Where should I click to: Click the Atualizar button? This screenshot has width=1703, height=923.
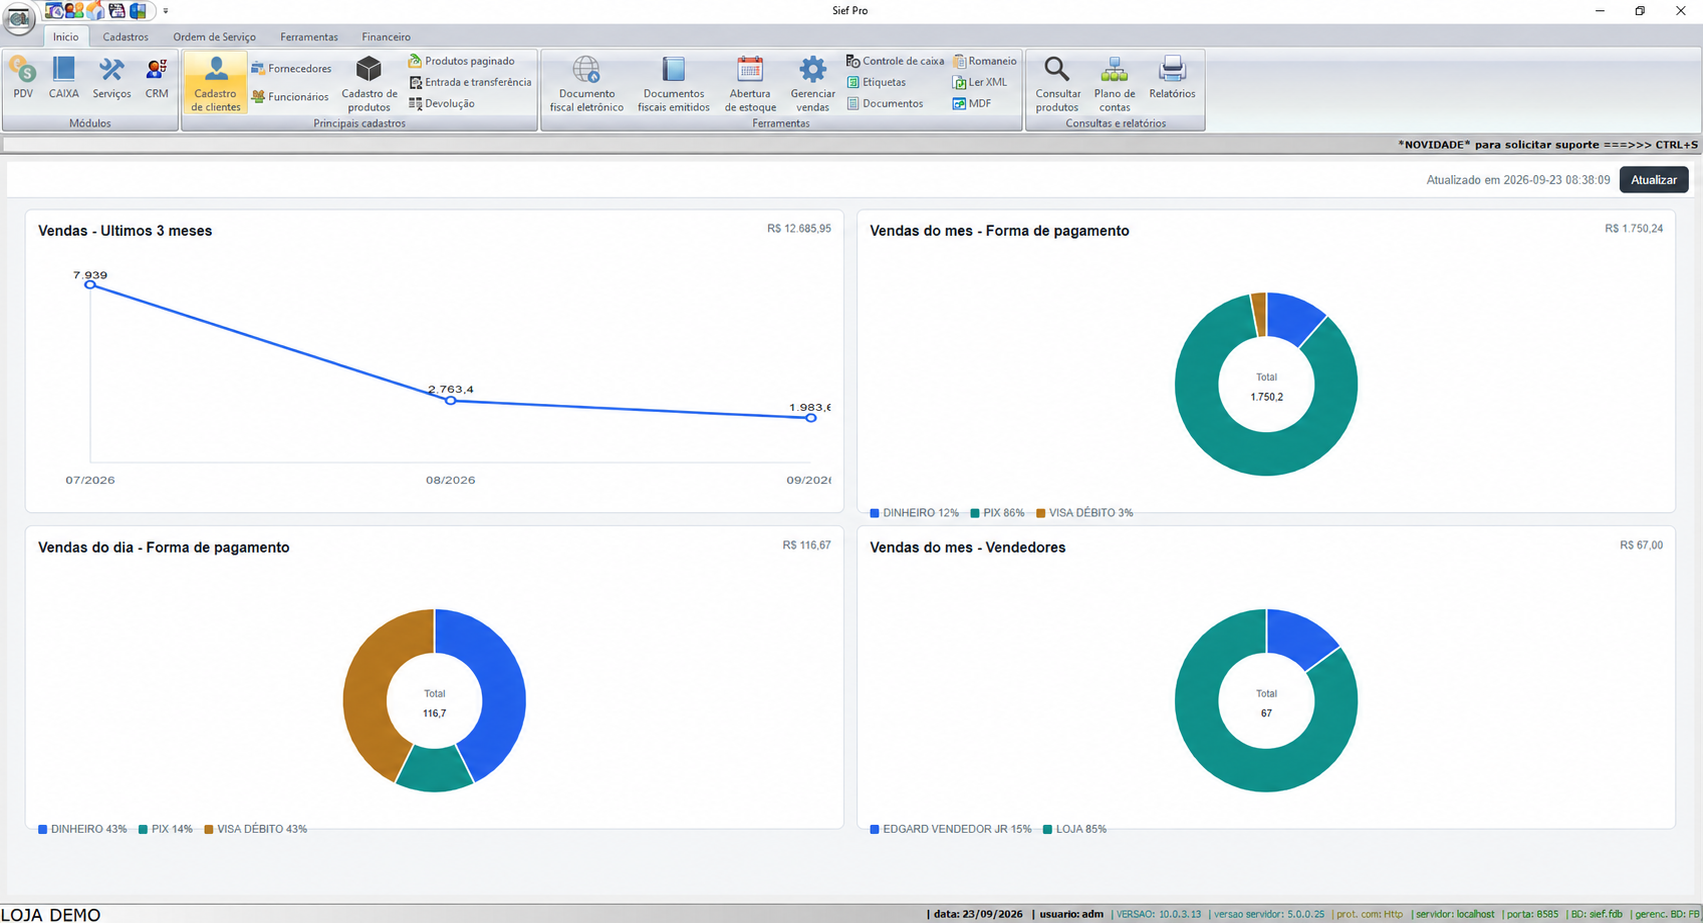click(x=1654, y=180)
